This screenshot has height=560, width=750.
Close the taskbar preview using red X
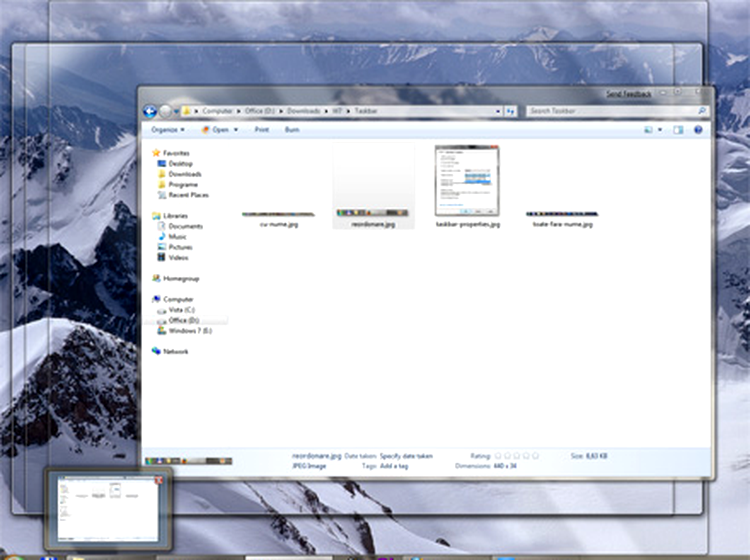[159, 479]
